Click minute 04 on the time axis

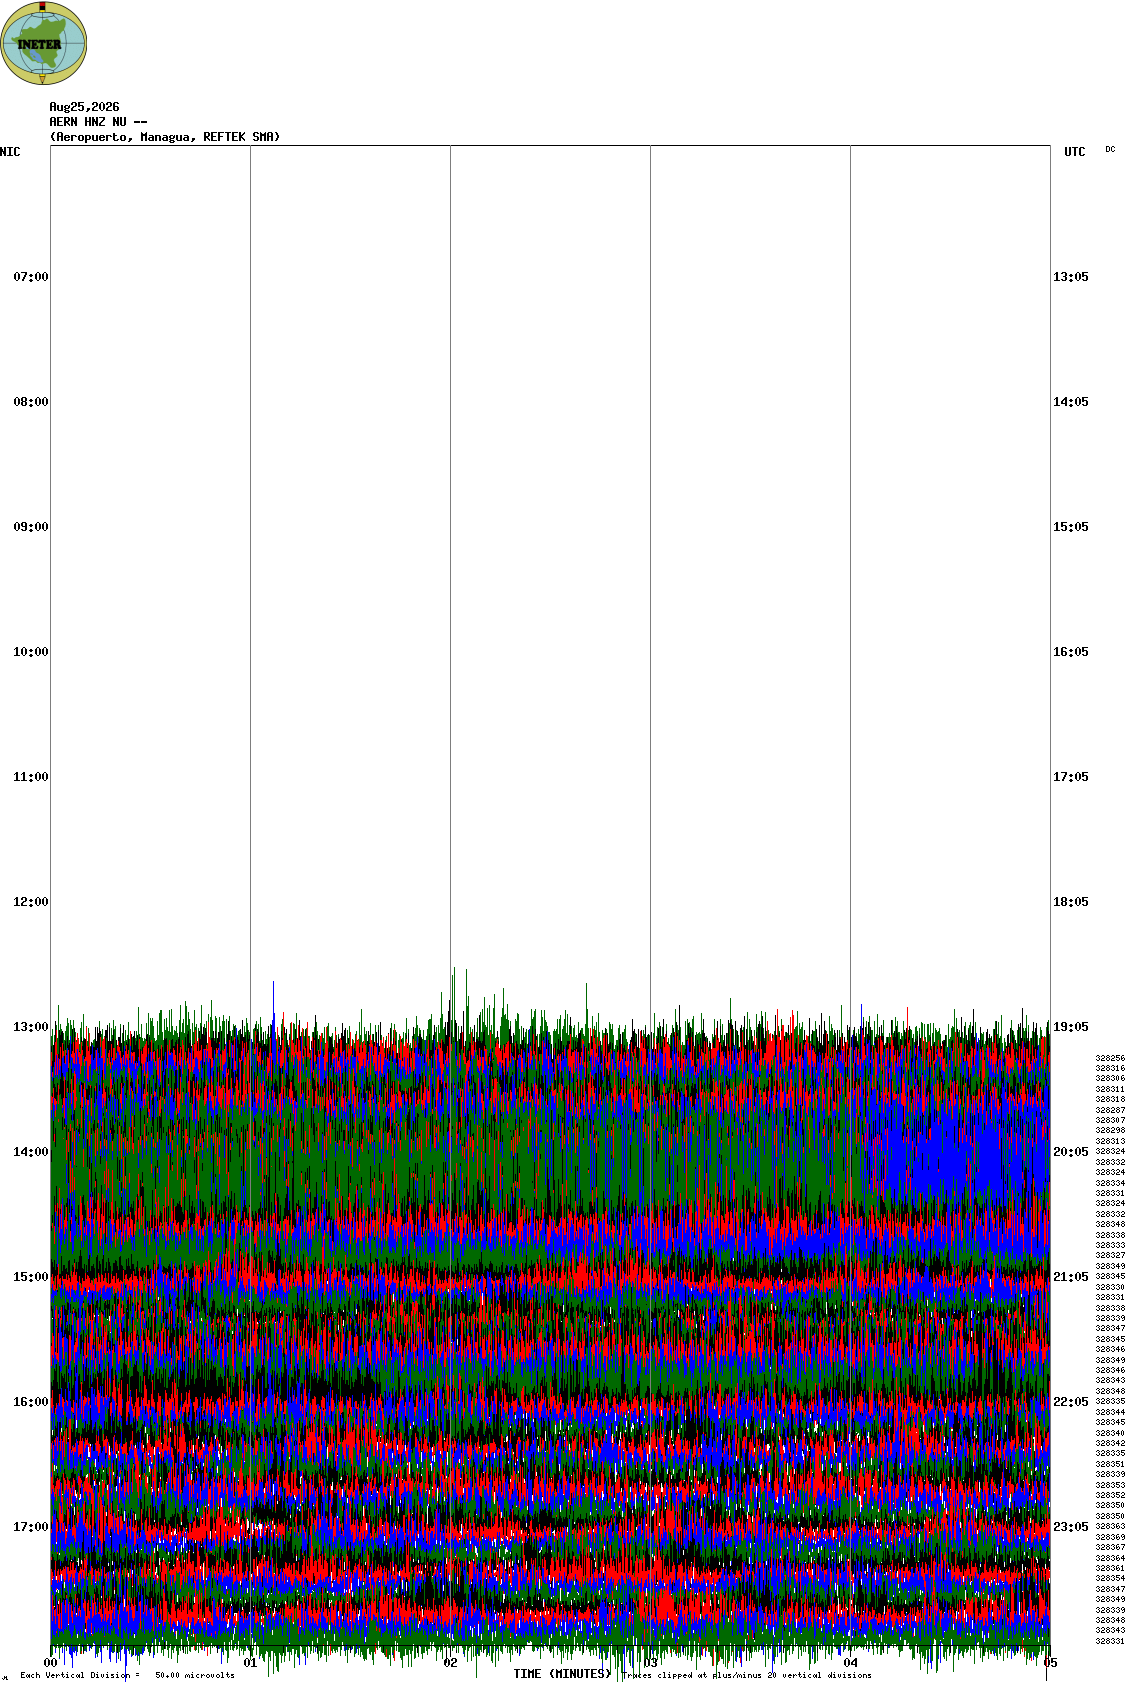851,1664
